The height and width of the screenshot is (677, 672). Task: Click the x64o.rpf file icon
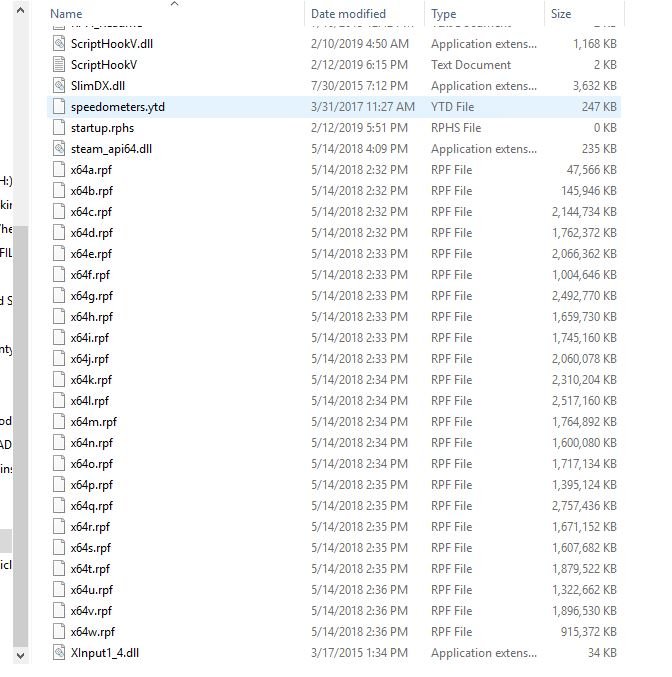tap(59, 464)
